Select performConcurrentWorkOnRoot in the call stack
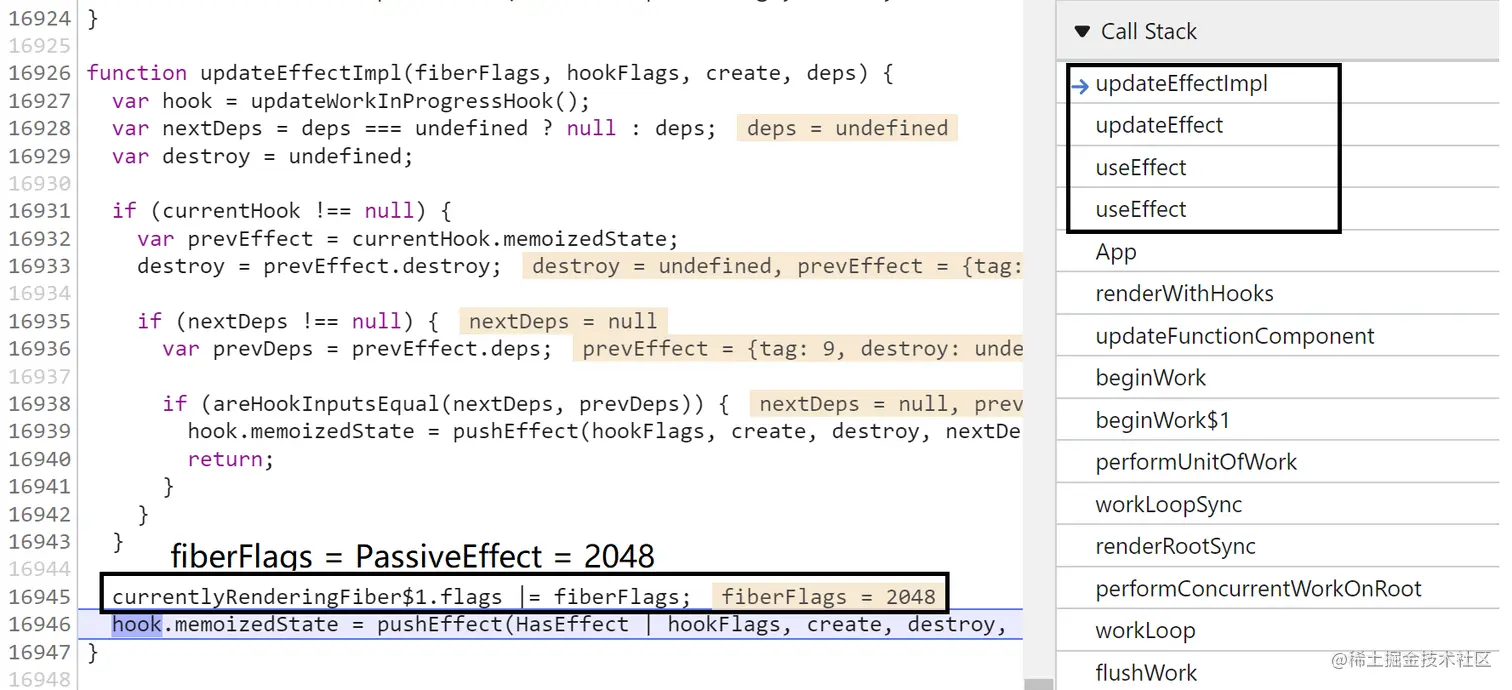Screen dimensions: 1512x690 pyautogui.click(x=1257, y=588)
